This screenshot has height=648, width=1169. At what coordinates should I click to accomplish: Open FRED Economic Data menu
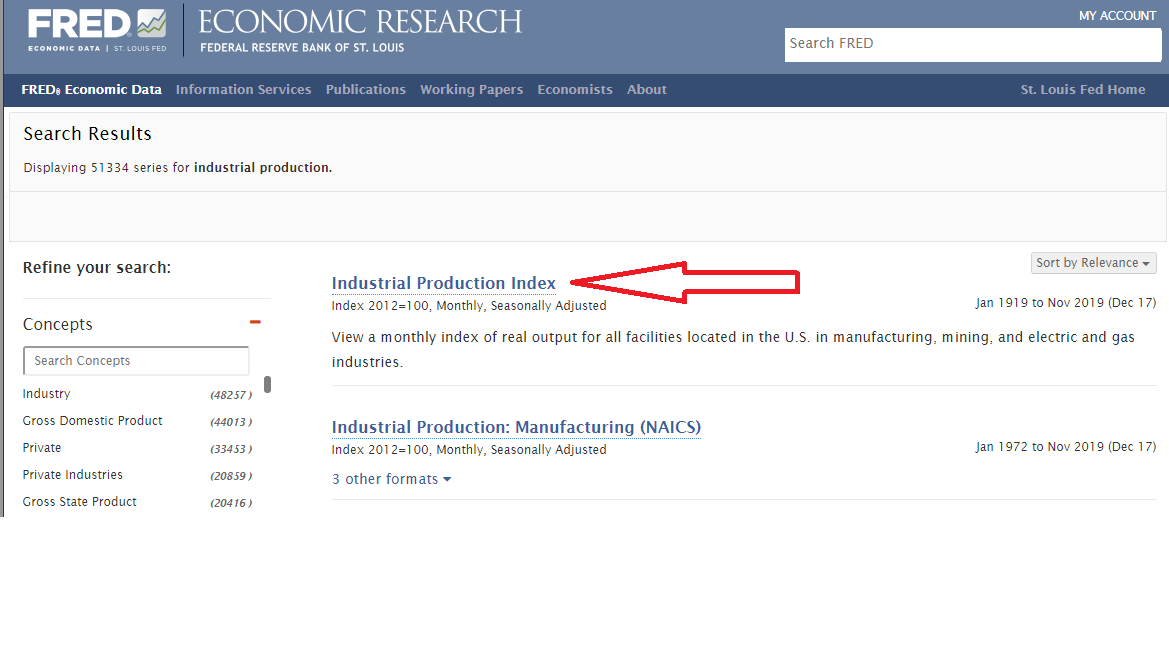(x=91, y=90)
